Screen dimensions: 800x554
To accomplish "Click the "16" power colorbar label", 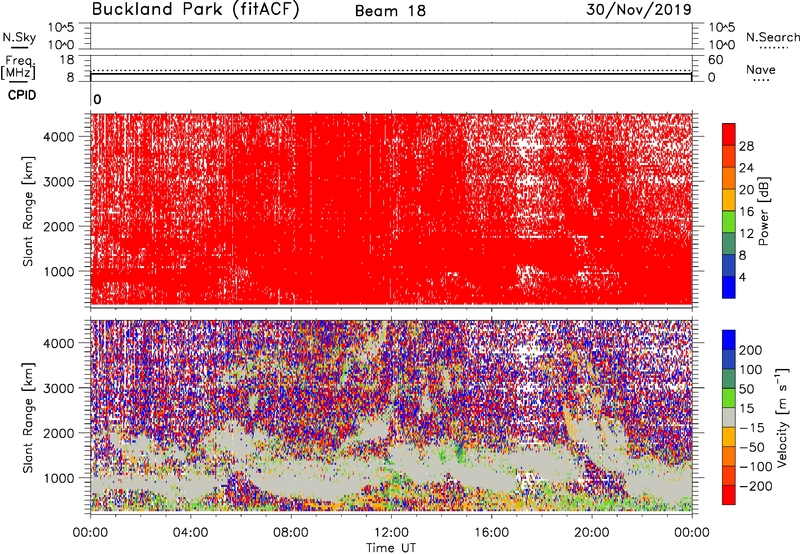I will [x=746, y=212].
